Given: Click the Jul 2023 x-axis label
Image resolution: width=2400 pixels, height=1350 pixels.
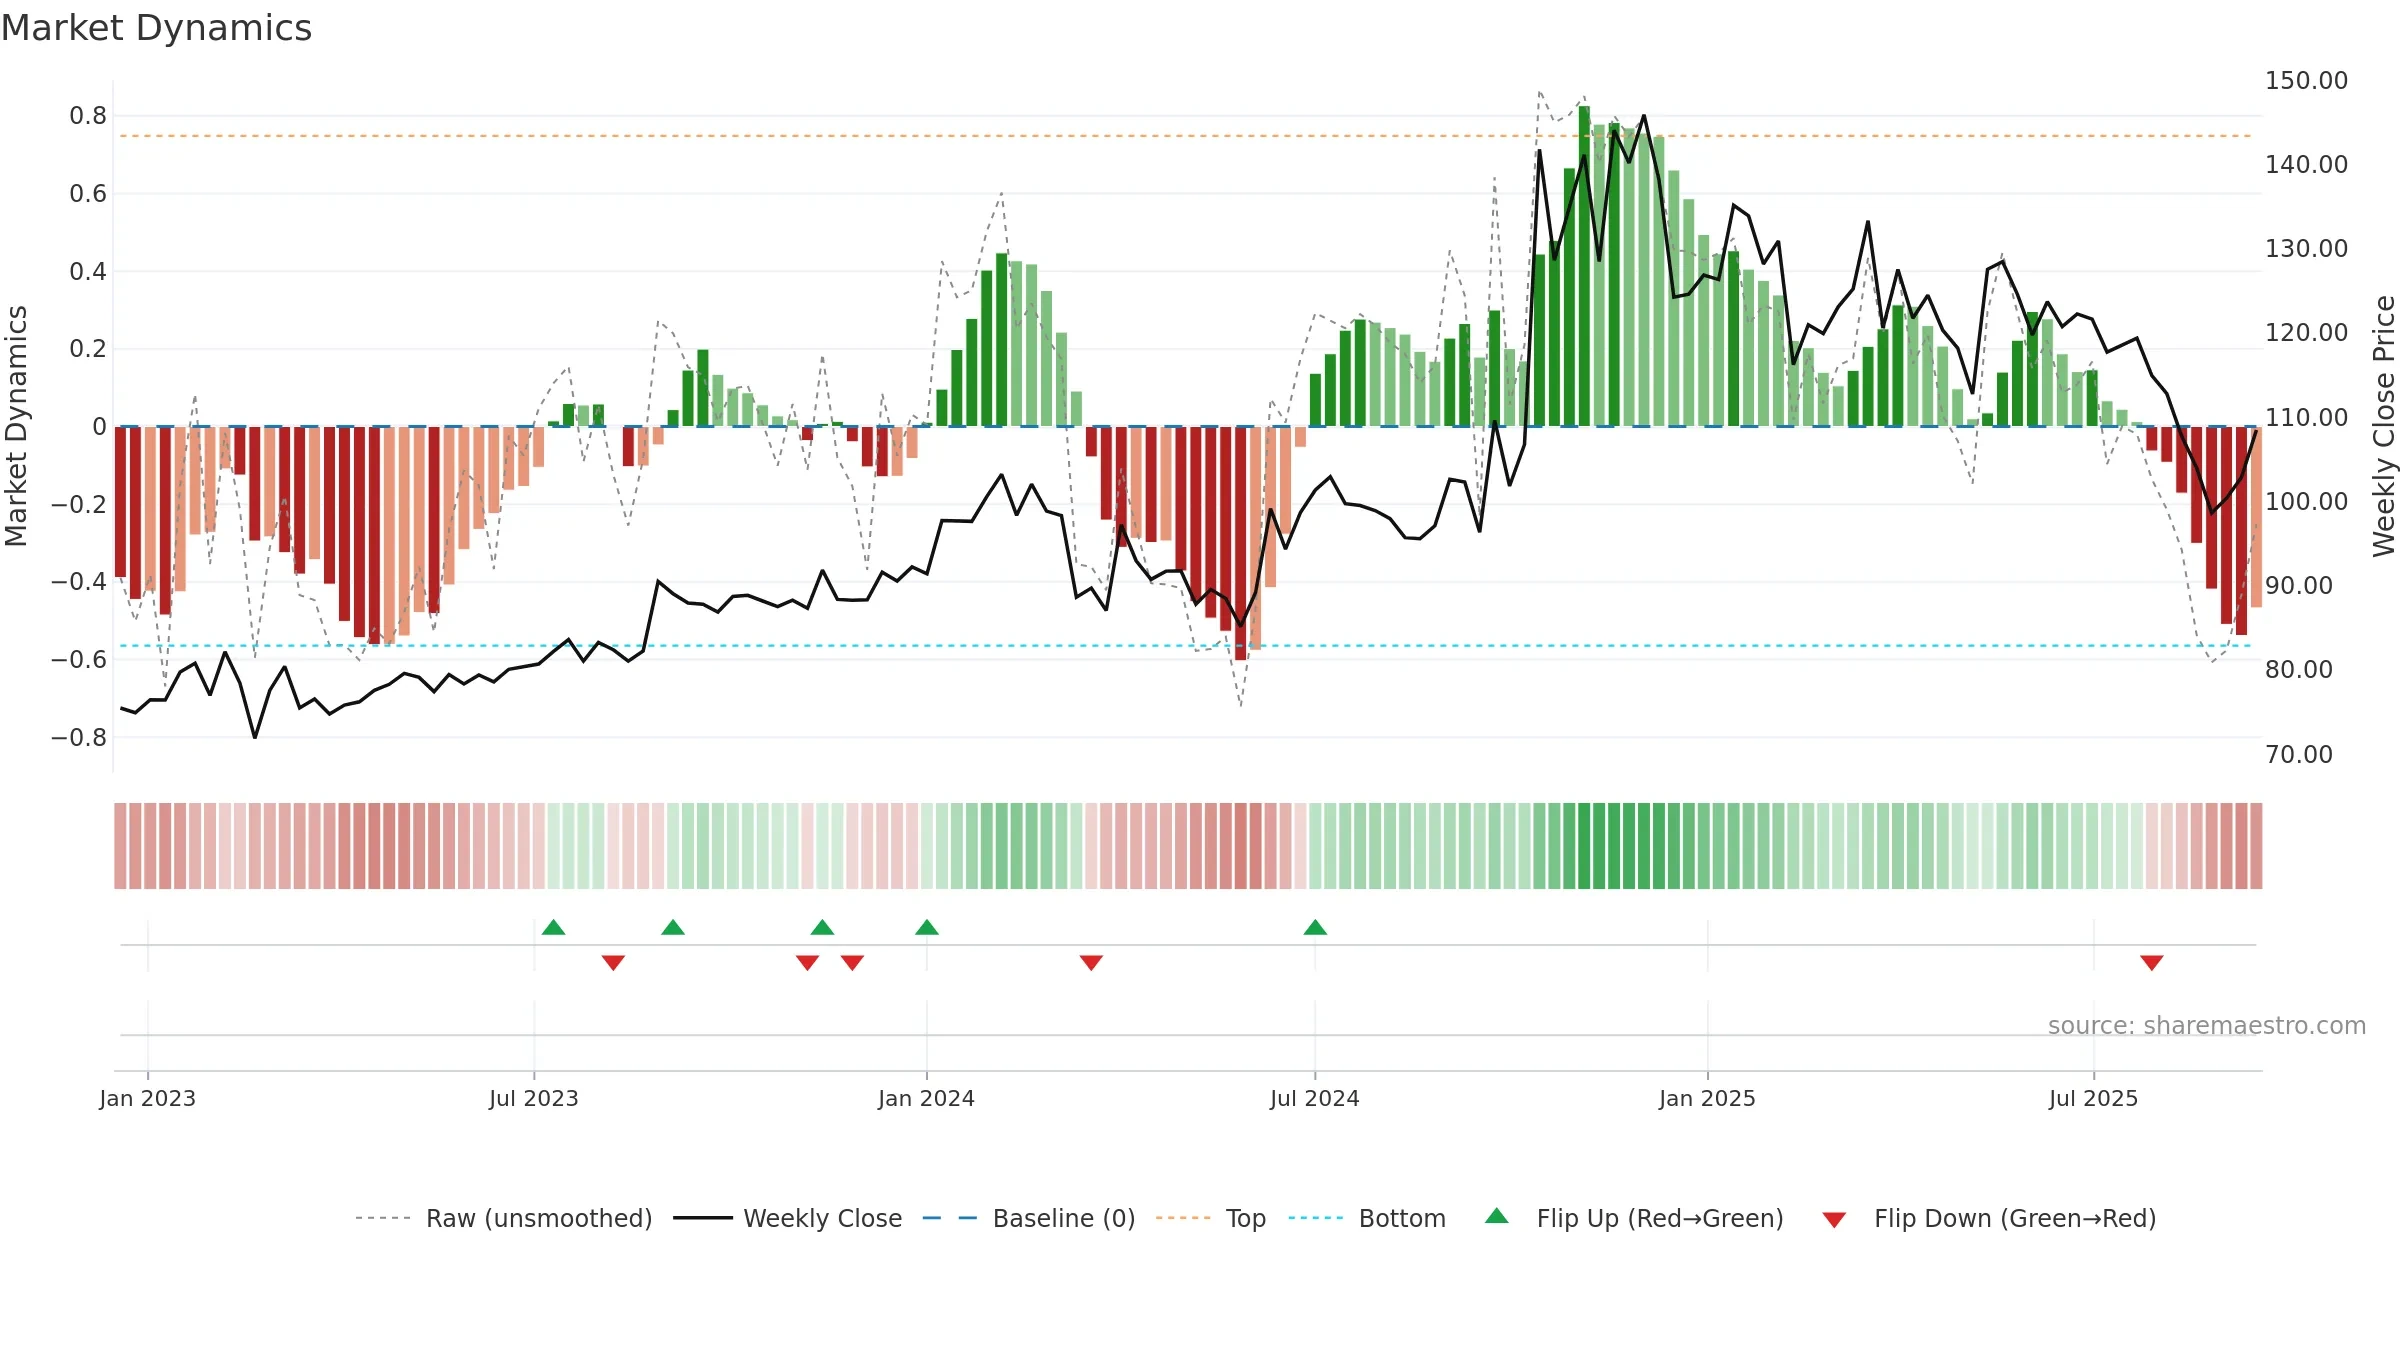Looking at the screenshot, I should [x=534, y=1098].
